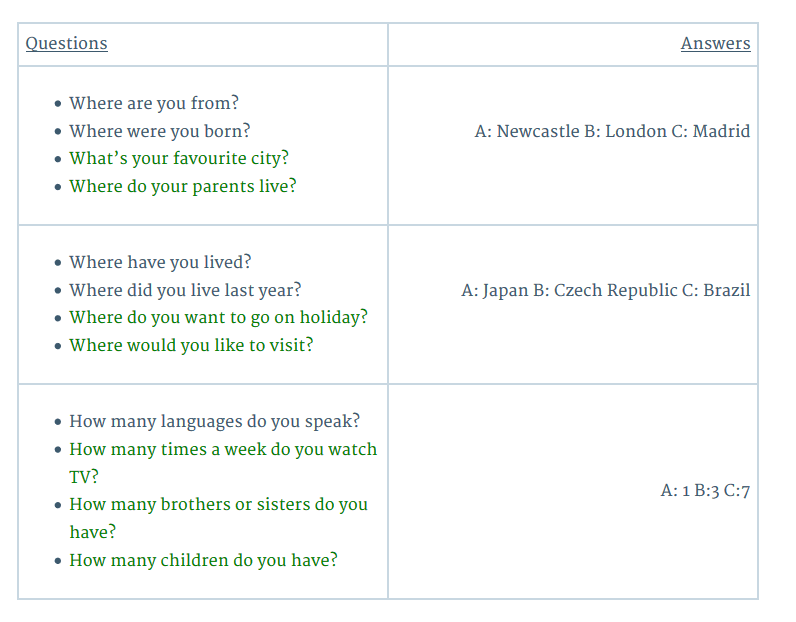The image size is (796, 622).
Task: Click the Japan answer option
Action: tap(505, 290)
